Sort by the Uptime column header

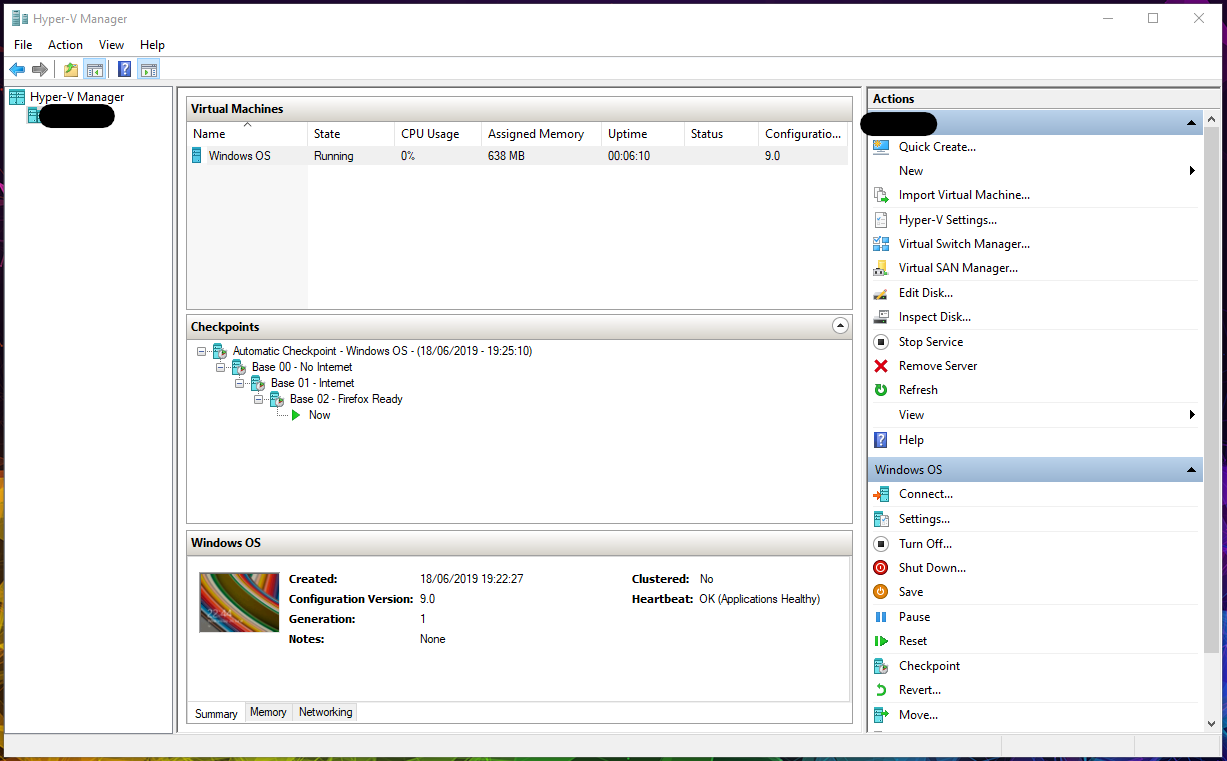(643, 134)
